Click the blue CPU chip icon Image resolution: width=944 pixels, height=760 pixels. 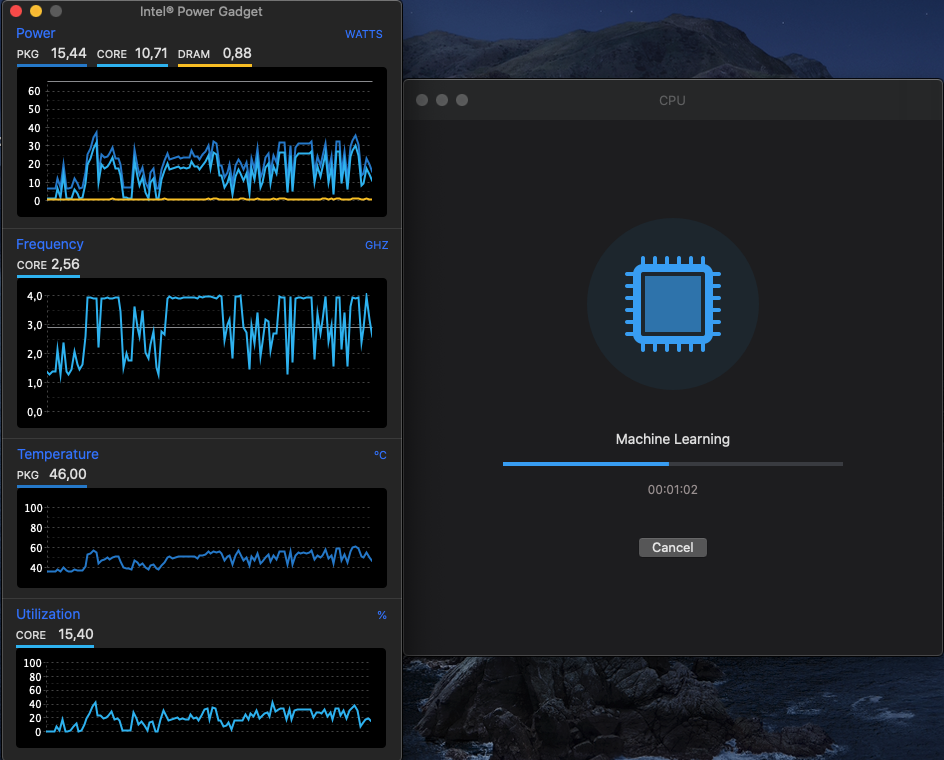[x=672, y=304]
